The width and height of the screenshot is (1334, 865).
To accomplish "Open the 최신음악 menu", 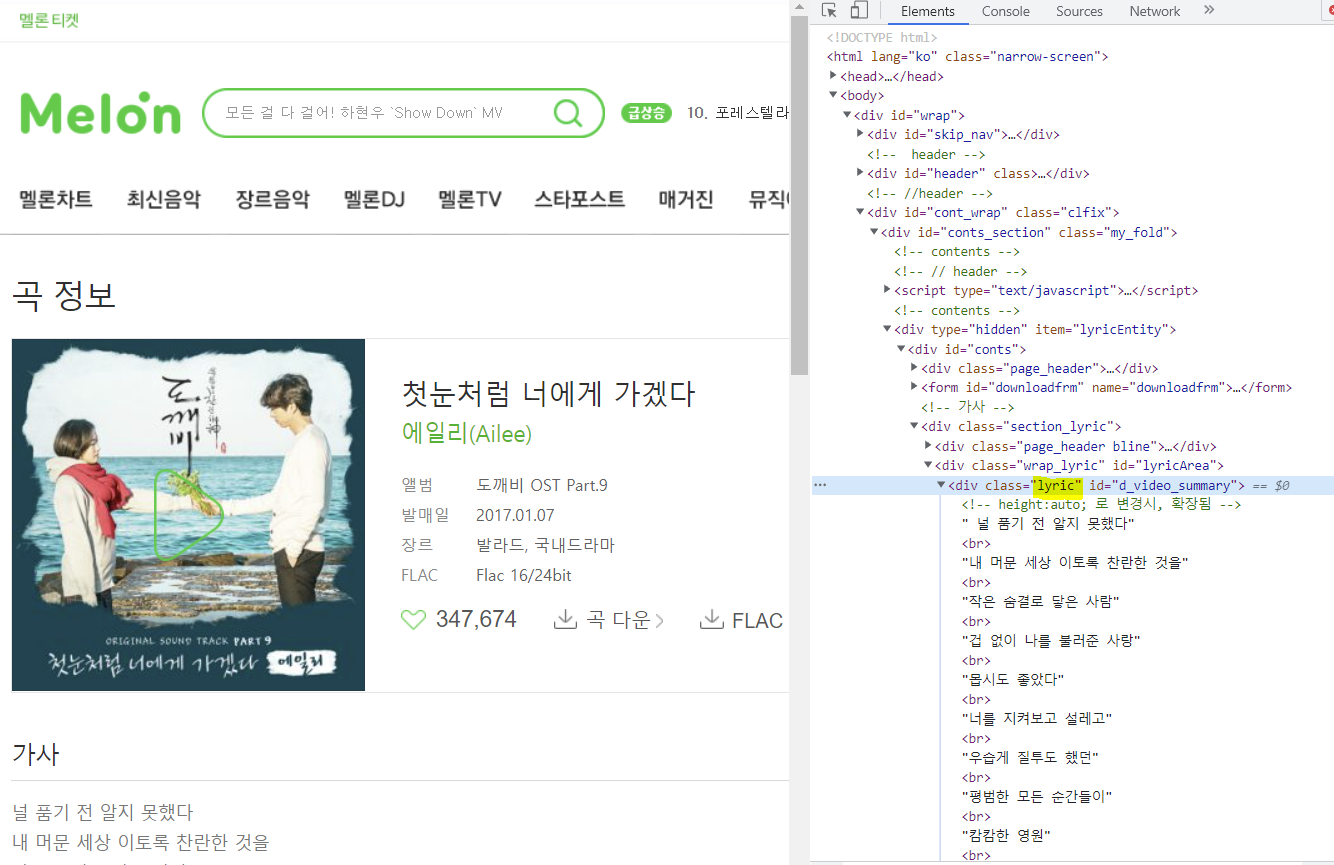I will (164, 199).
